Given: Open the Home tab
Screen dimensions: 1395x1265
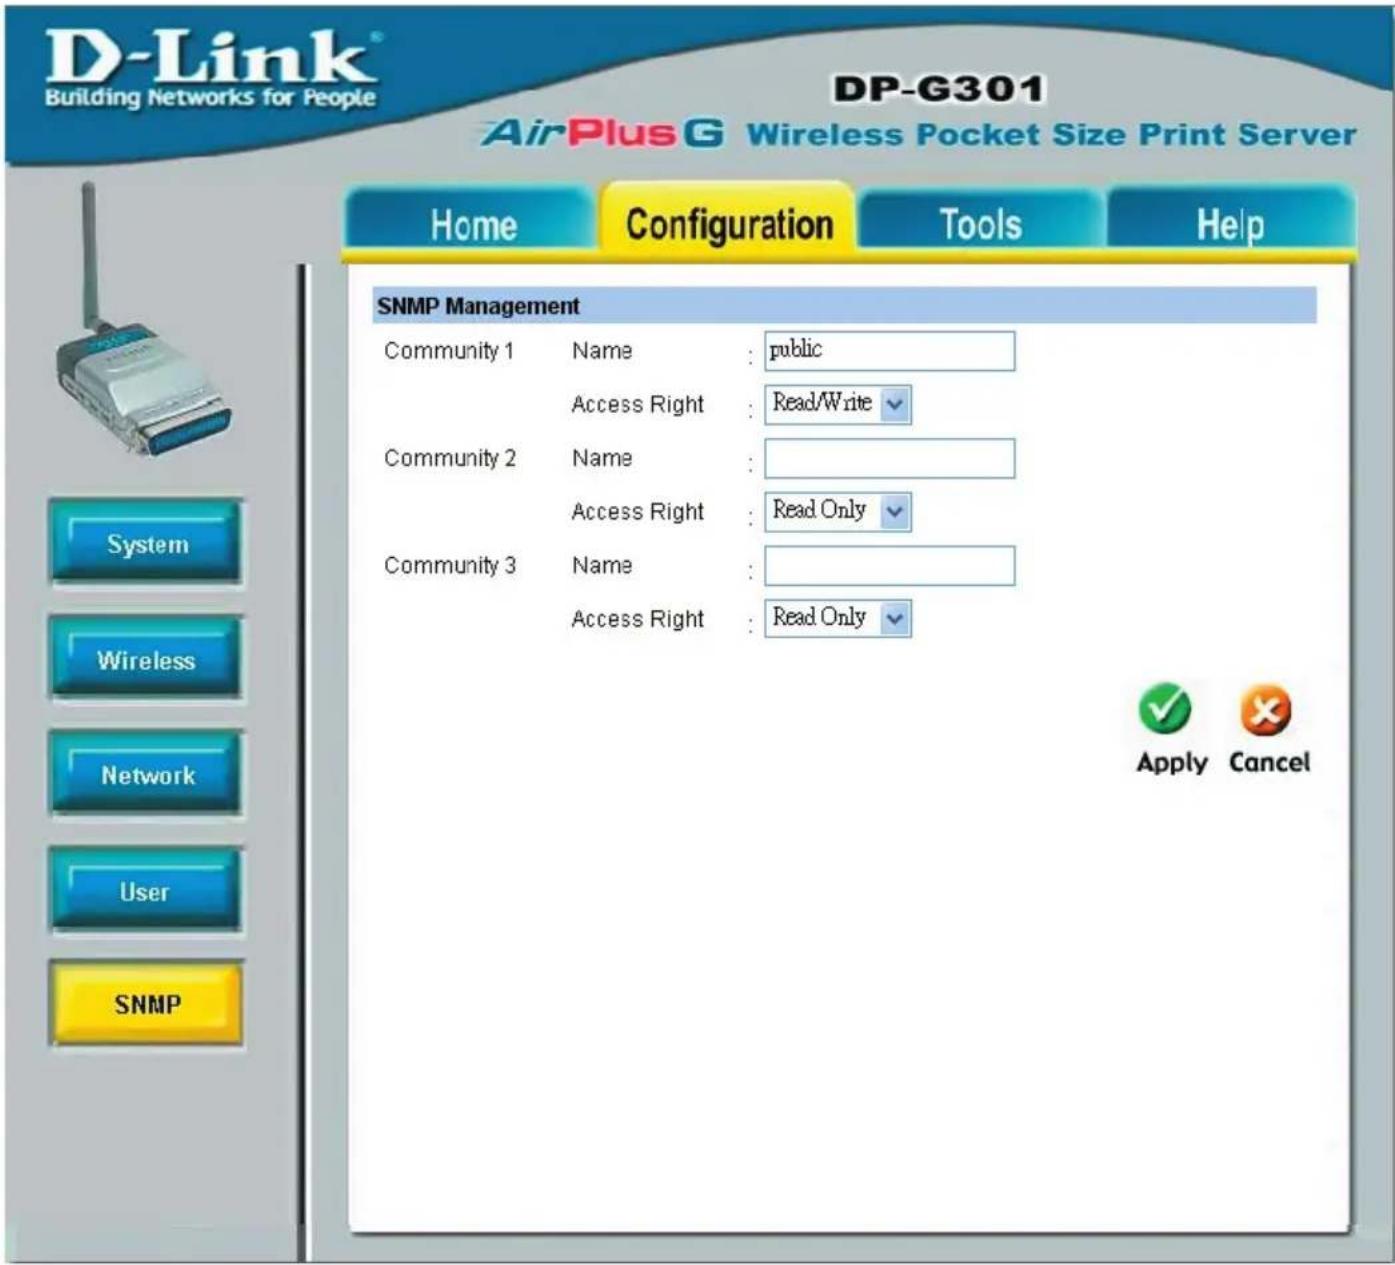Looking at the screenshot, I should click(x=472, y=224).
